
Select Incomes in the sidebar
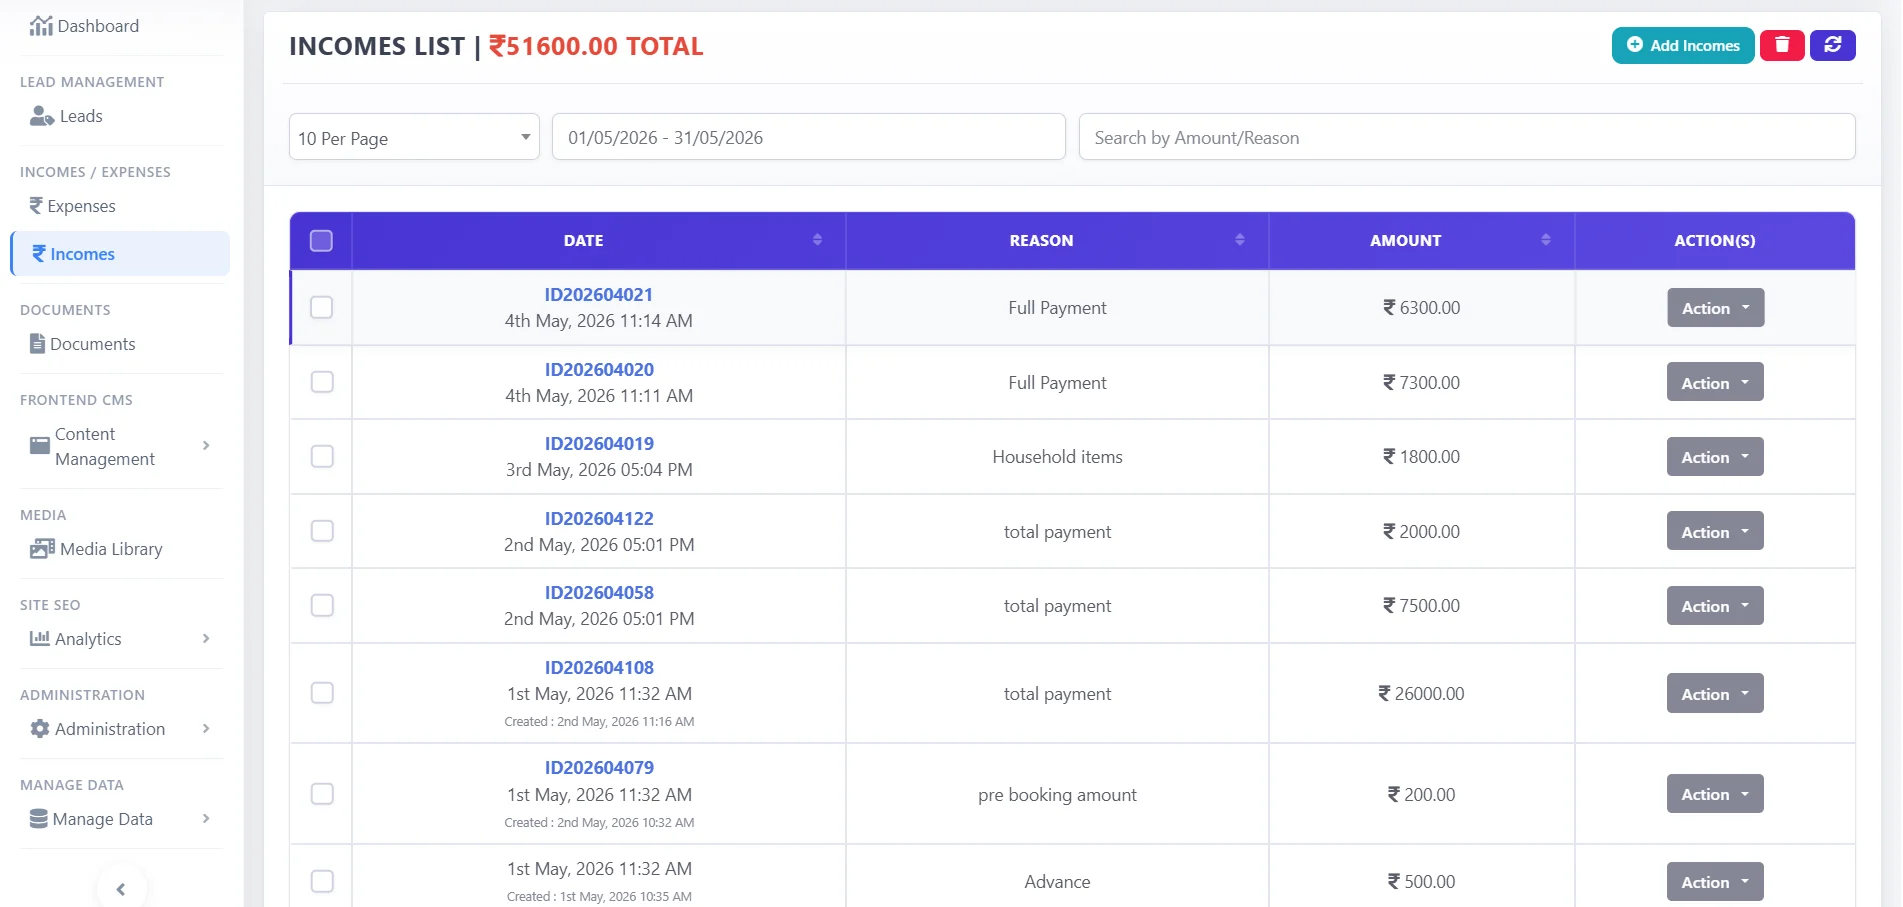[120, 254]
